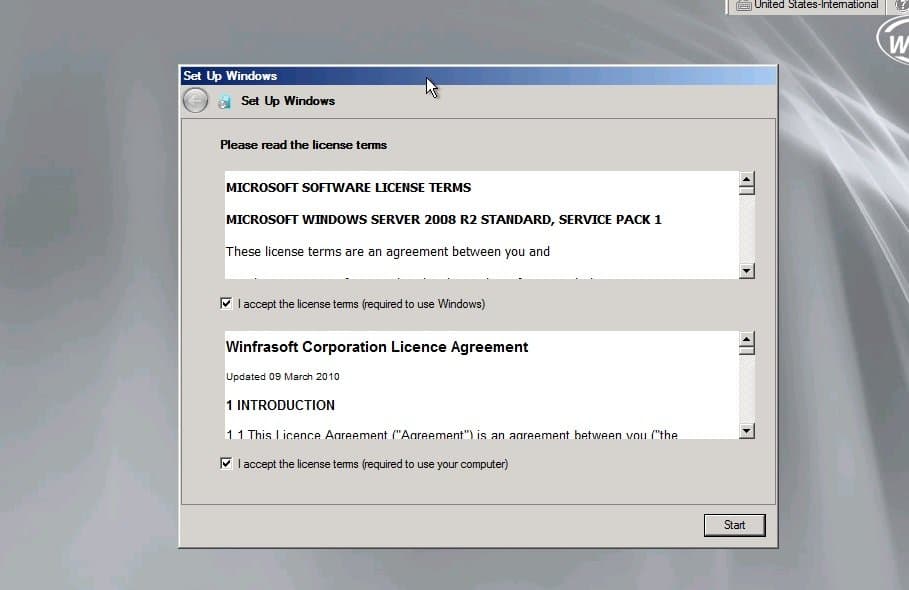Screen dimensions: 909x590
Task: Click the down arrow of the Microsoft license scrollbar
Action: 747,271
